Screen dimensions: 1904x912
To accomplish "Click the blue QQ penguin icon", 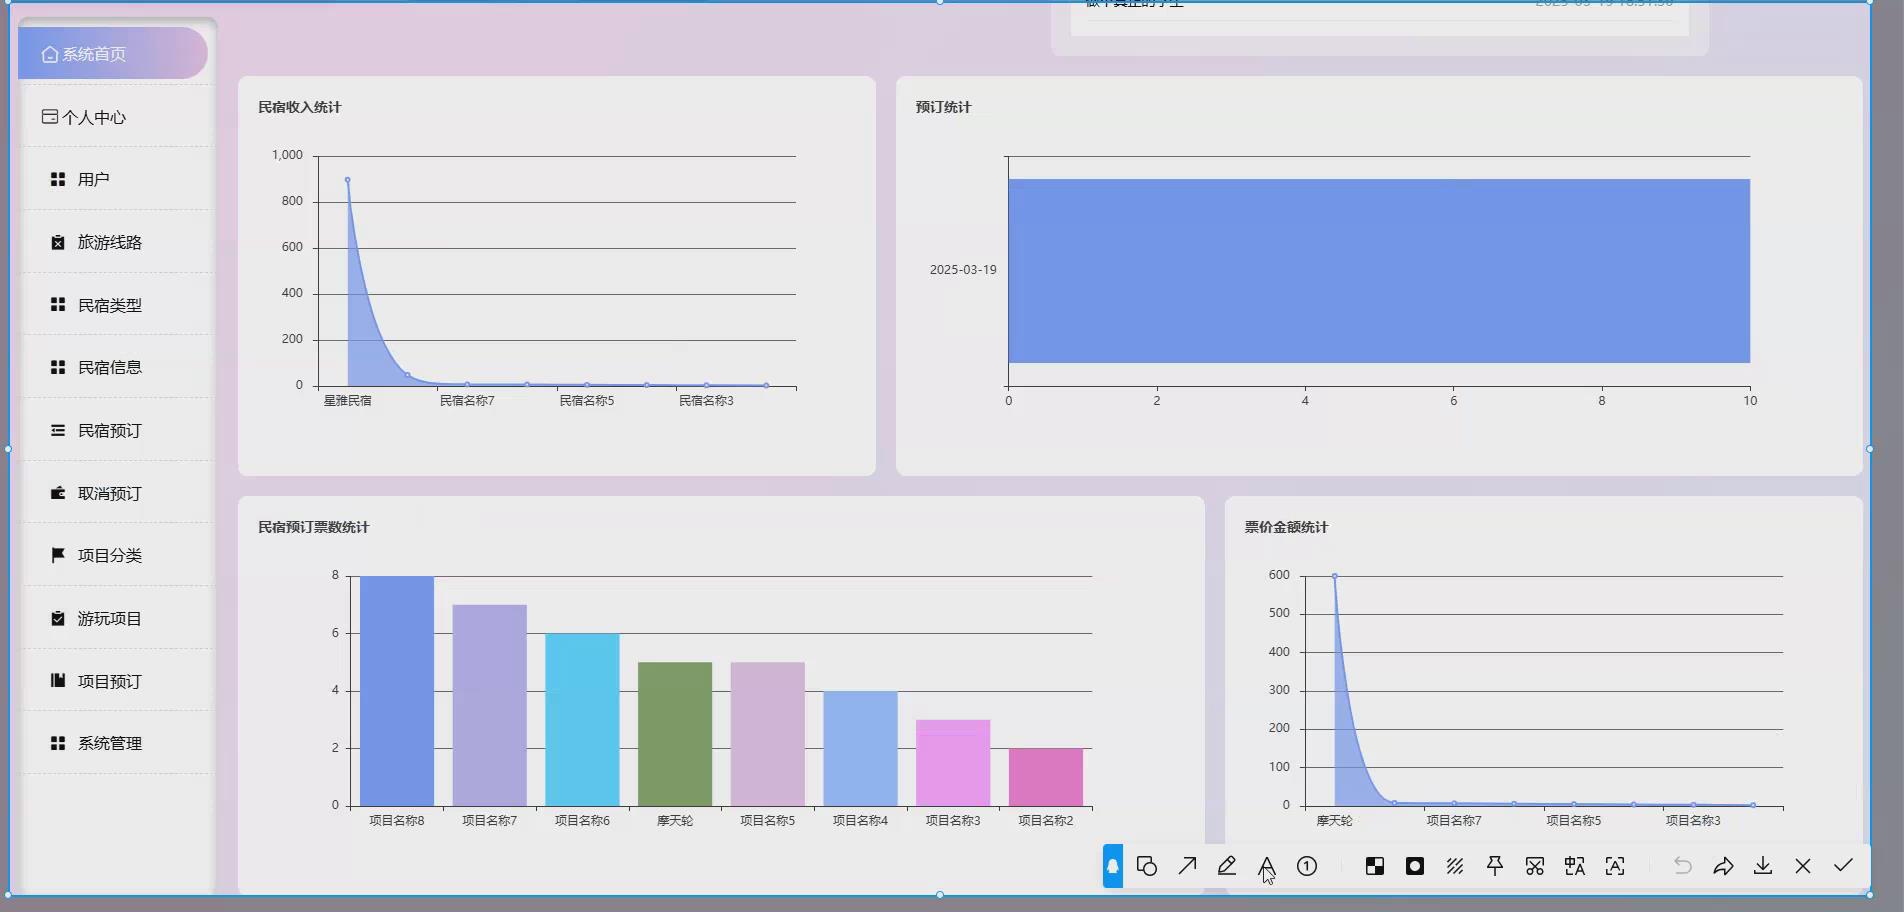I will point(1113,866).
